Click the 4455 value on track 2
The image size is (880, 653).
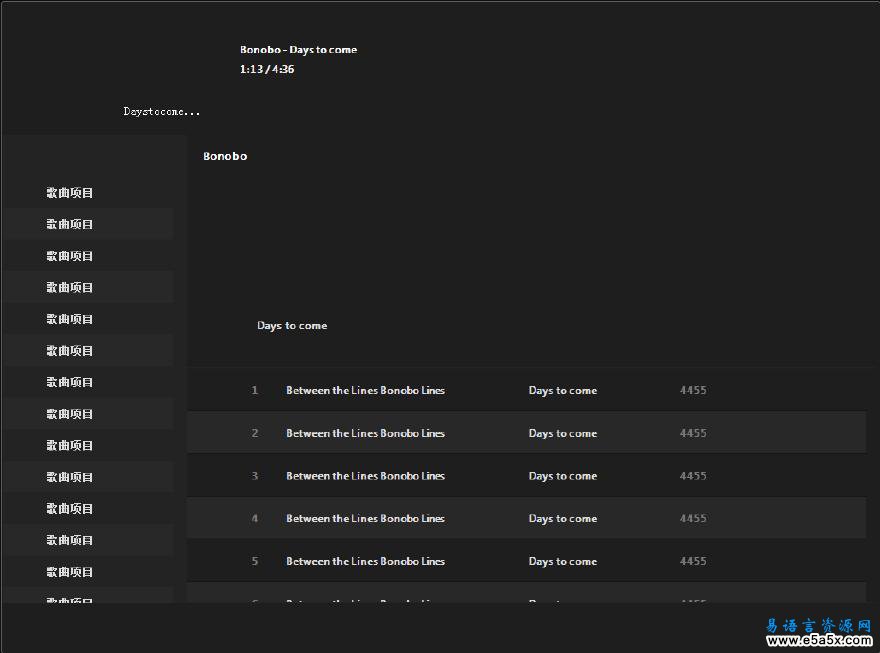(693, 434)
